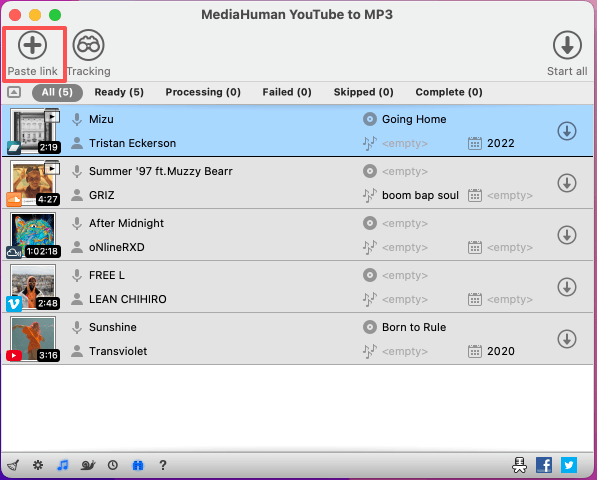Show the Failed (0) tab

pyautogui.click(x=287, y=92)
